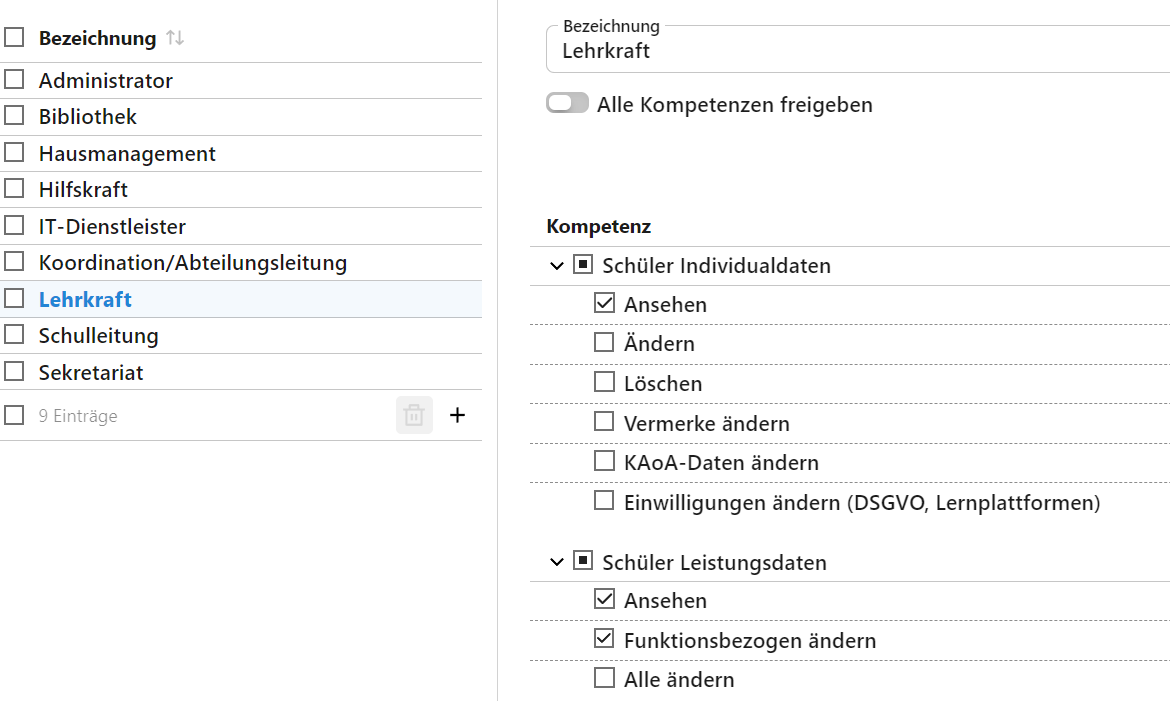Collapse Schüler Leistungsdaten chevron
The height and width of the screenshot is (701, 1170).
557,562
